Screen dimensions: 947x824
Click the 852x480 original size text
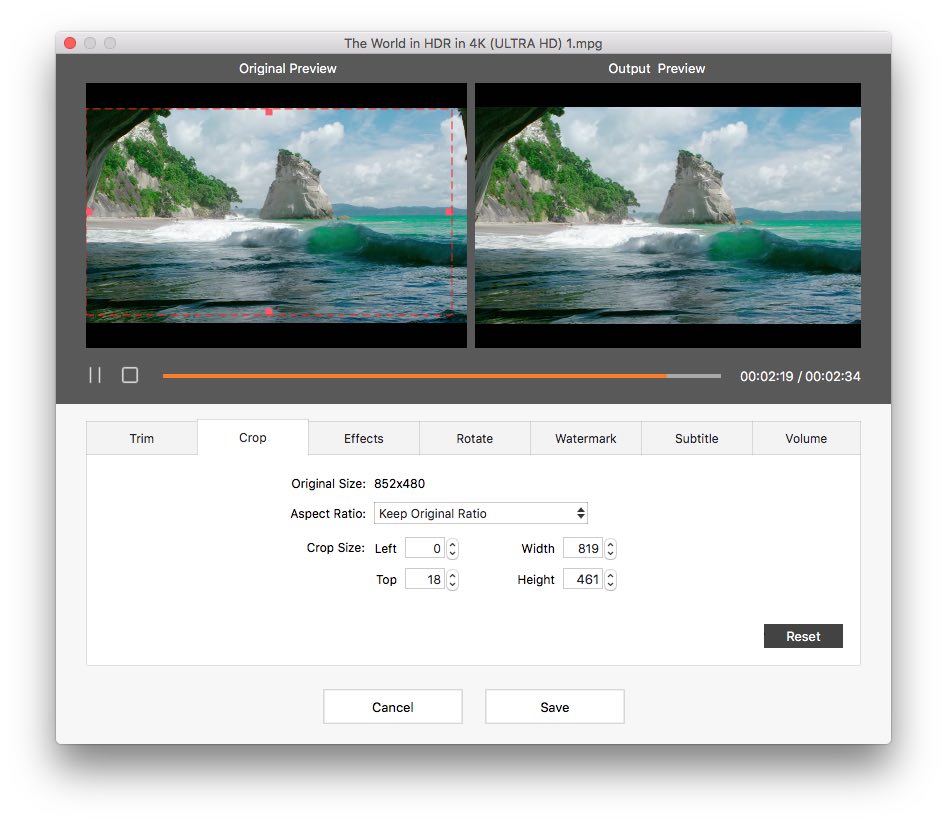click(x=399, y=483)
